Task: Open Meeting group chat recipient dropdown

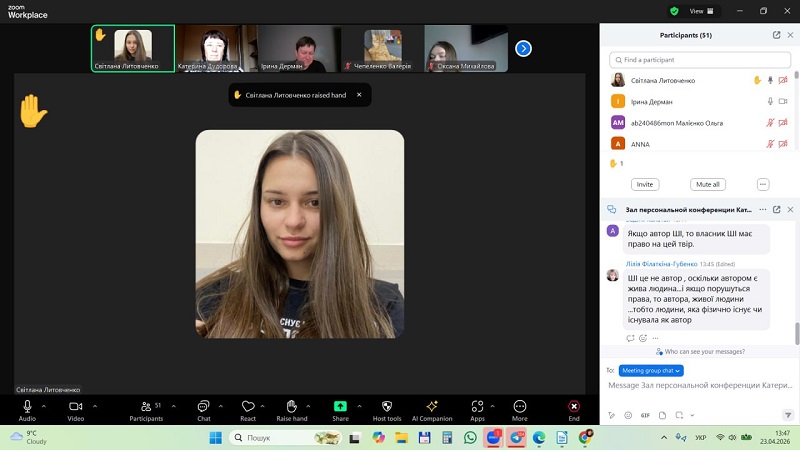Action: pos(651,370)
